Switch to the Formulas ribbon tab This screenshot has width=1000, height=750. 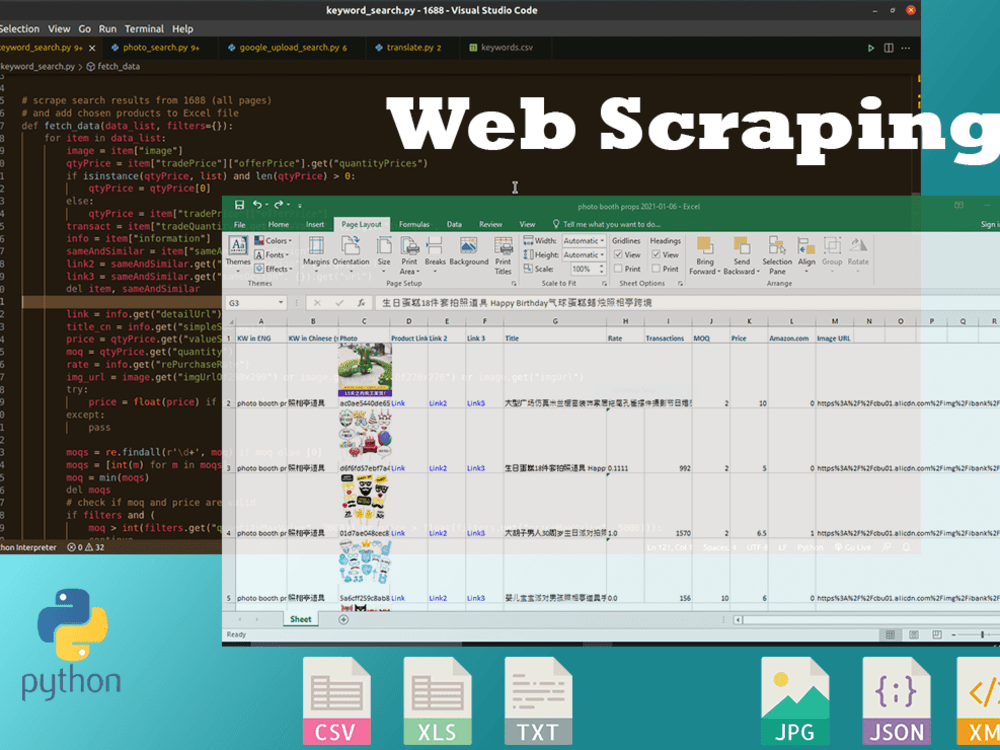click(414, 224)
